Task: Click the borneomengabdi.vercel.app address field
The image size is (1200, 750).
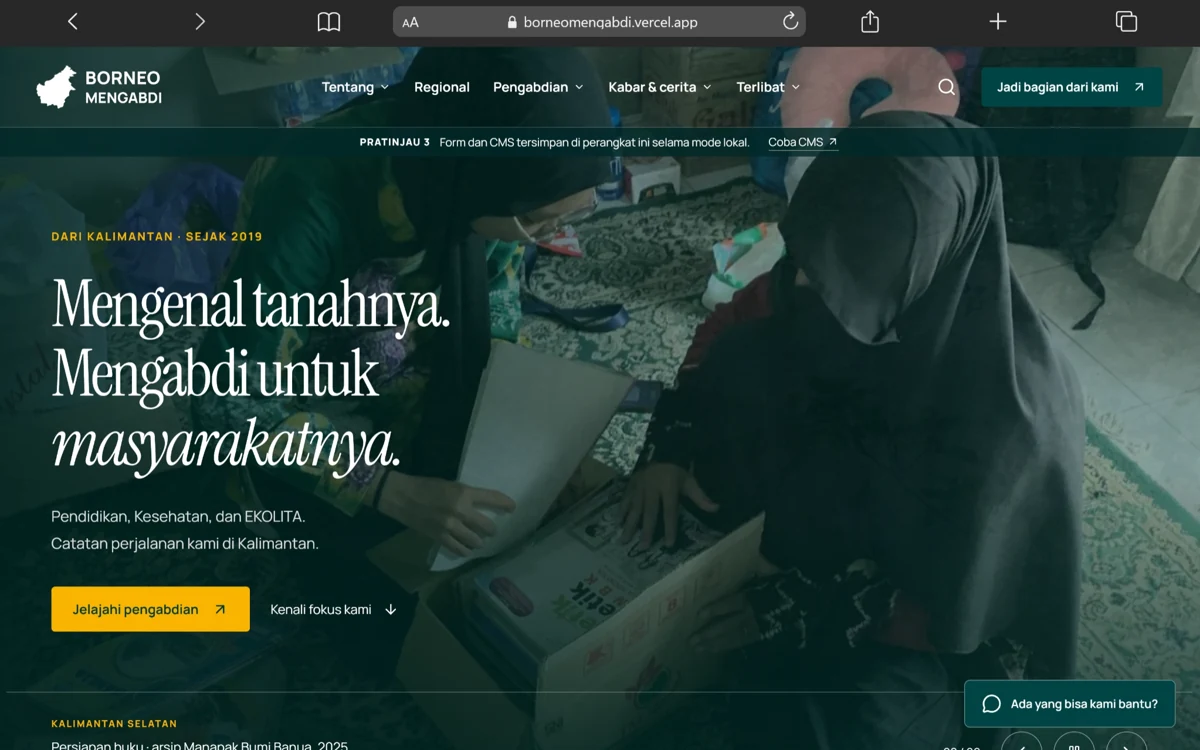Action: (599, 22)
